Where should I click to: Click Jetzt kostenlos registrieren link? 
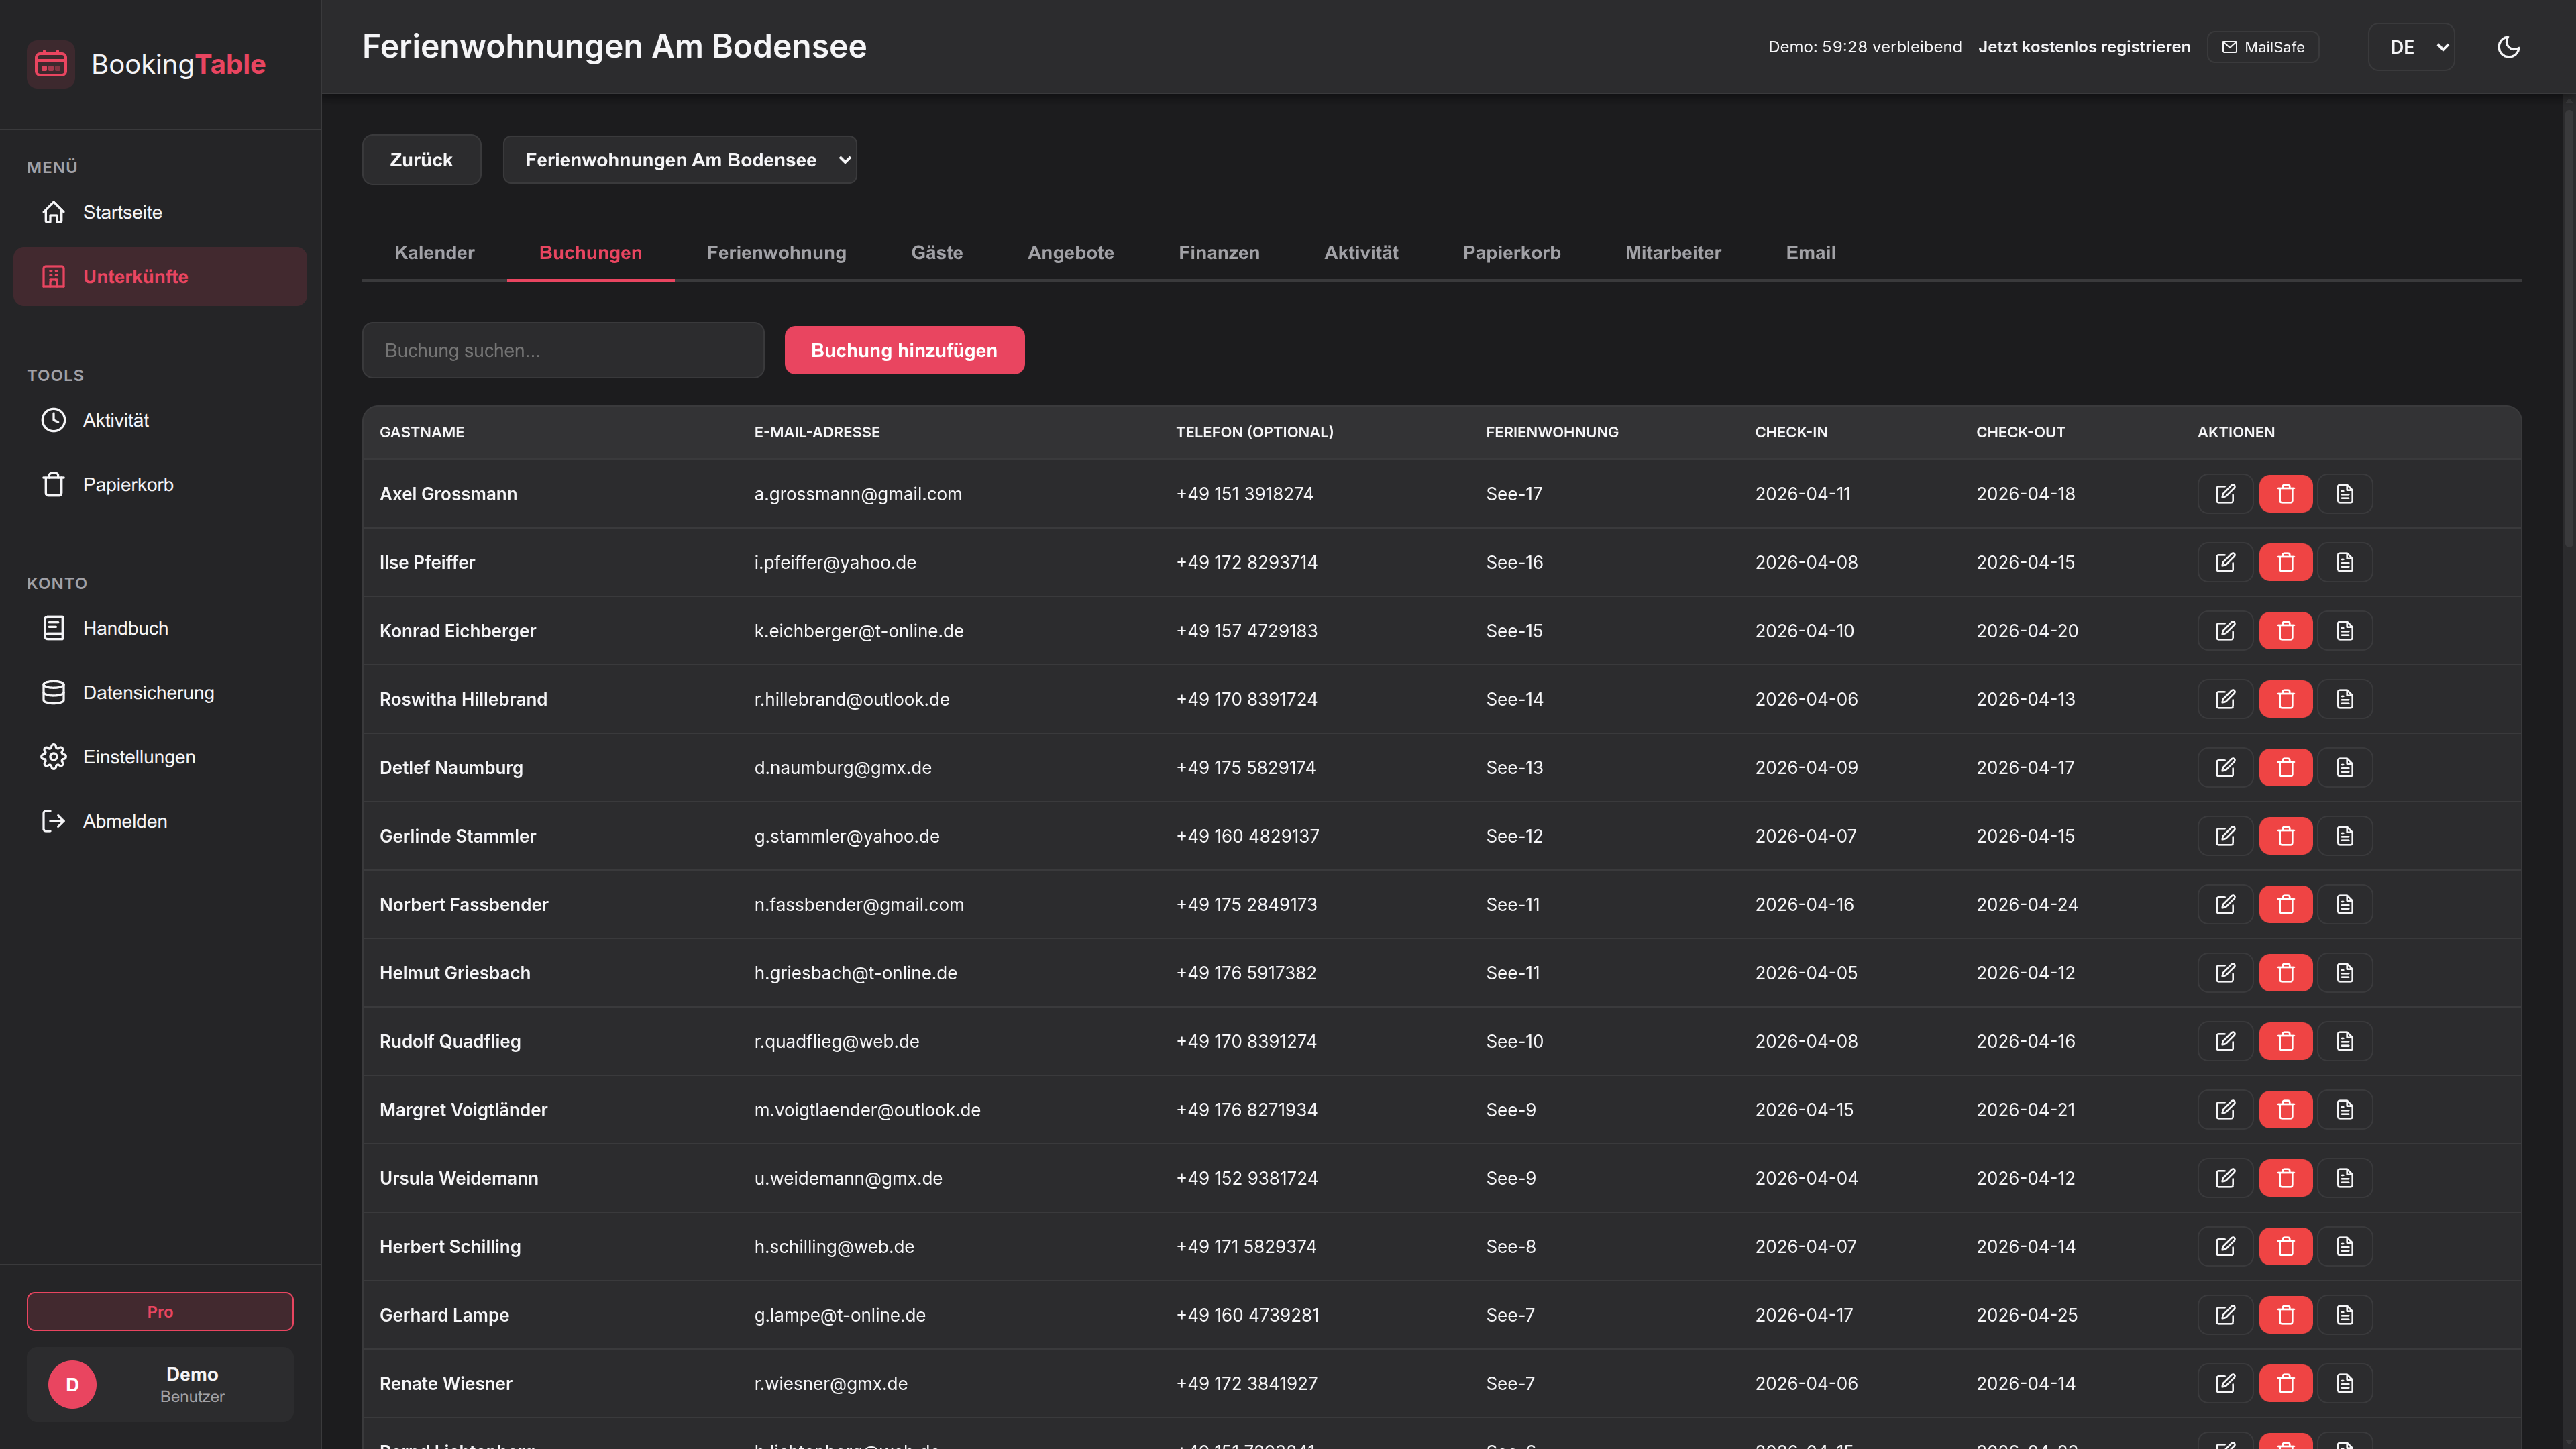[2084, 47]
